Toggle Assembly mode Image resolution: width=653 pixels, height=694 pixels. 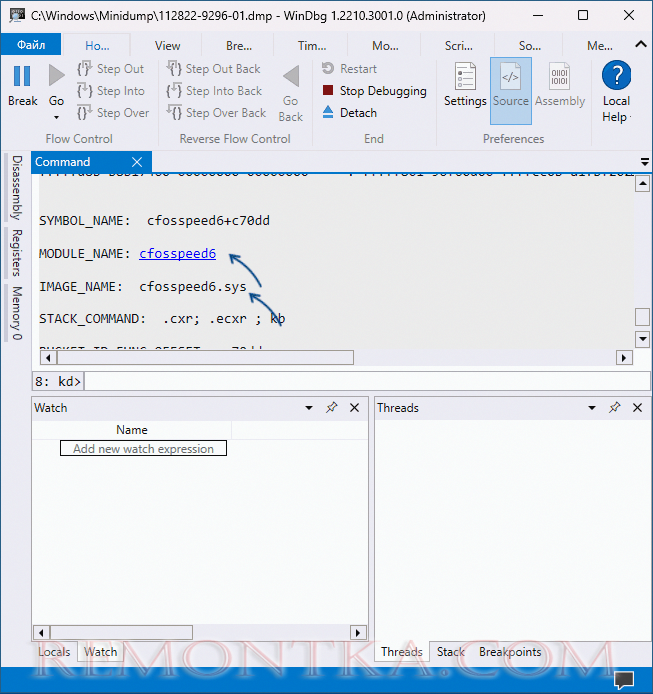click(x=560, y=85)
